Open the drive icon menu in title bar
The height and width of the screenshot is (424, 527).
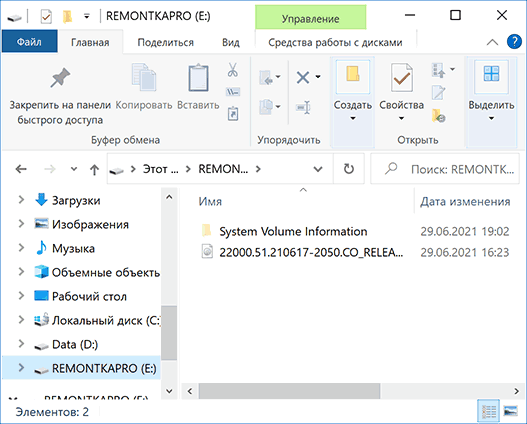click(14, 17)
